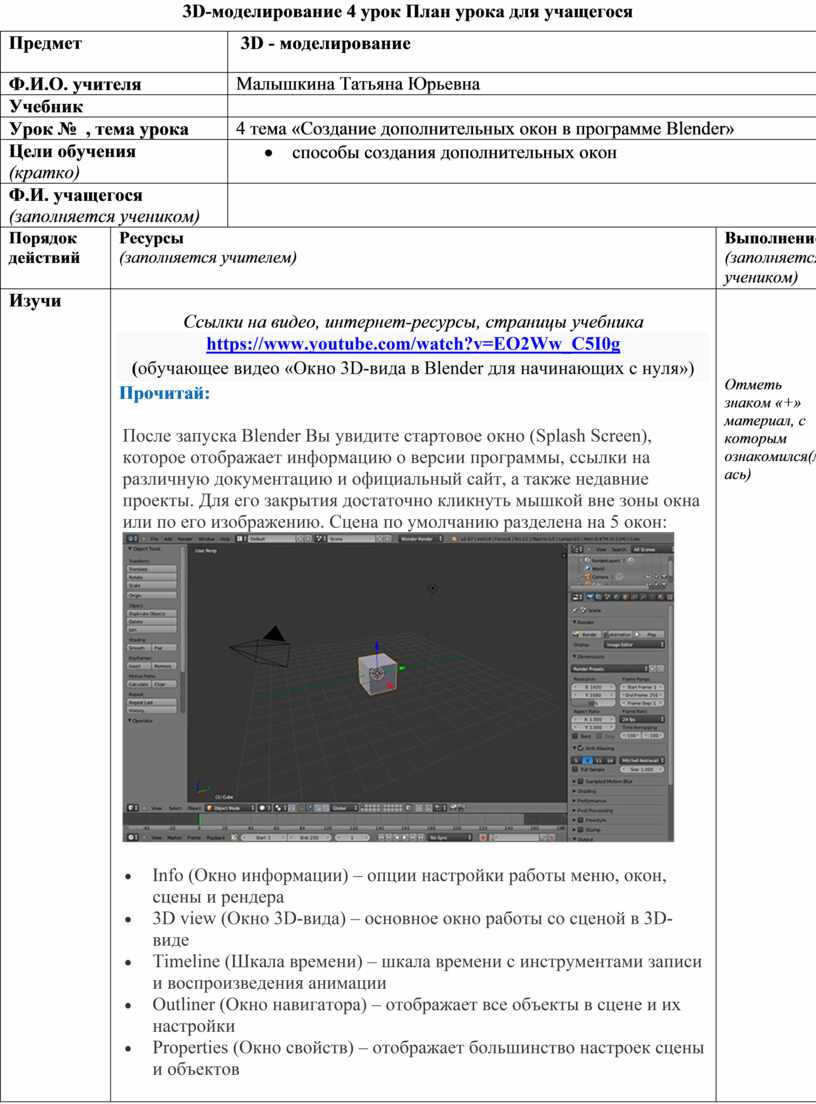
Task: Open the Select menu in the 3D View header
Action: click(x=175, y=808)
